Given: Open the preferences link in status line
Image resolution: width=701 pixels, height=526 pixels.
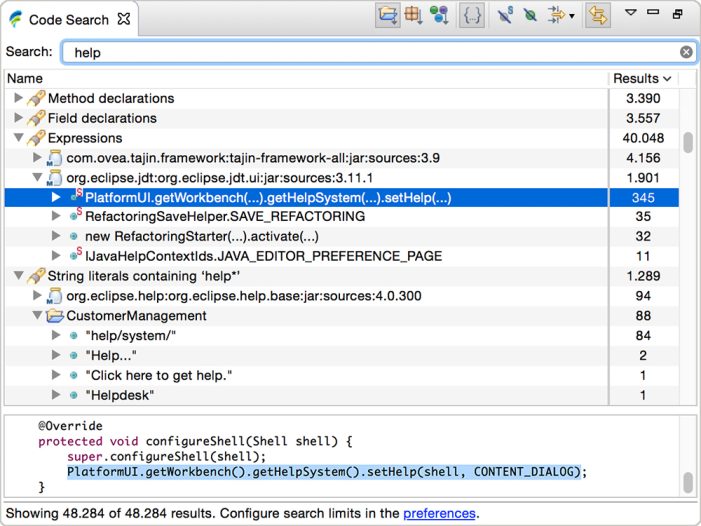Looking at the screenshot, I should click(x=439, y=513).
